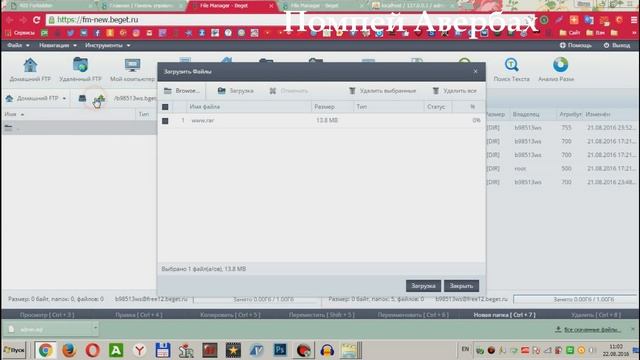Click Удалить выбранные in upload dialog
The width and height of the screenshot is (640, 360).
coord(382,91)
